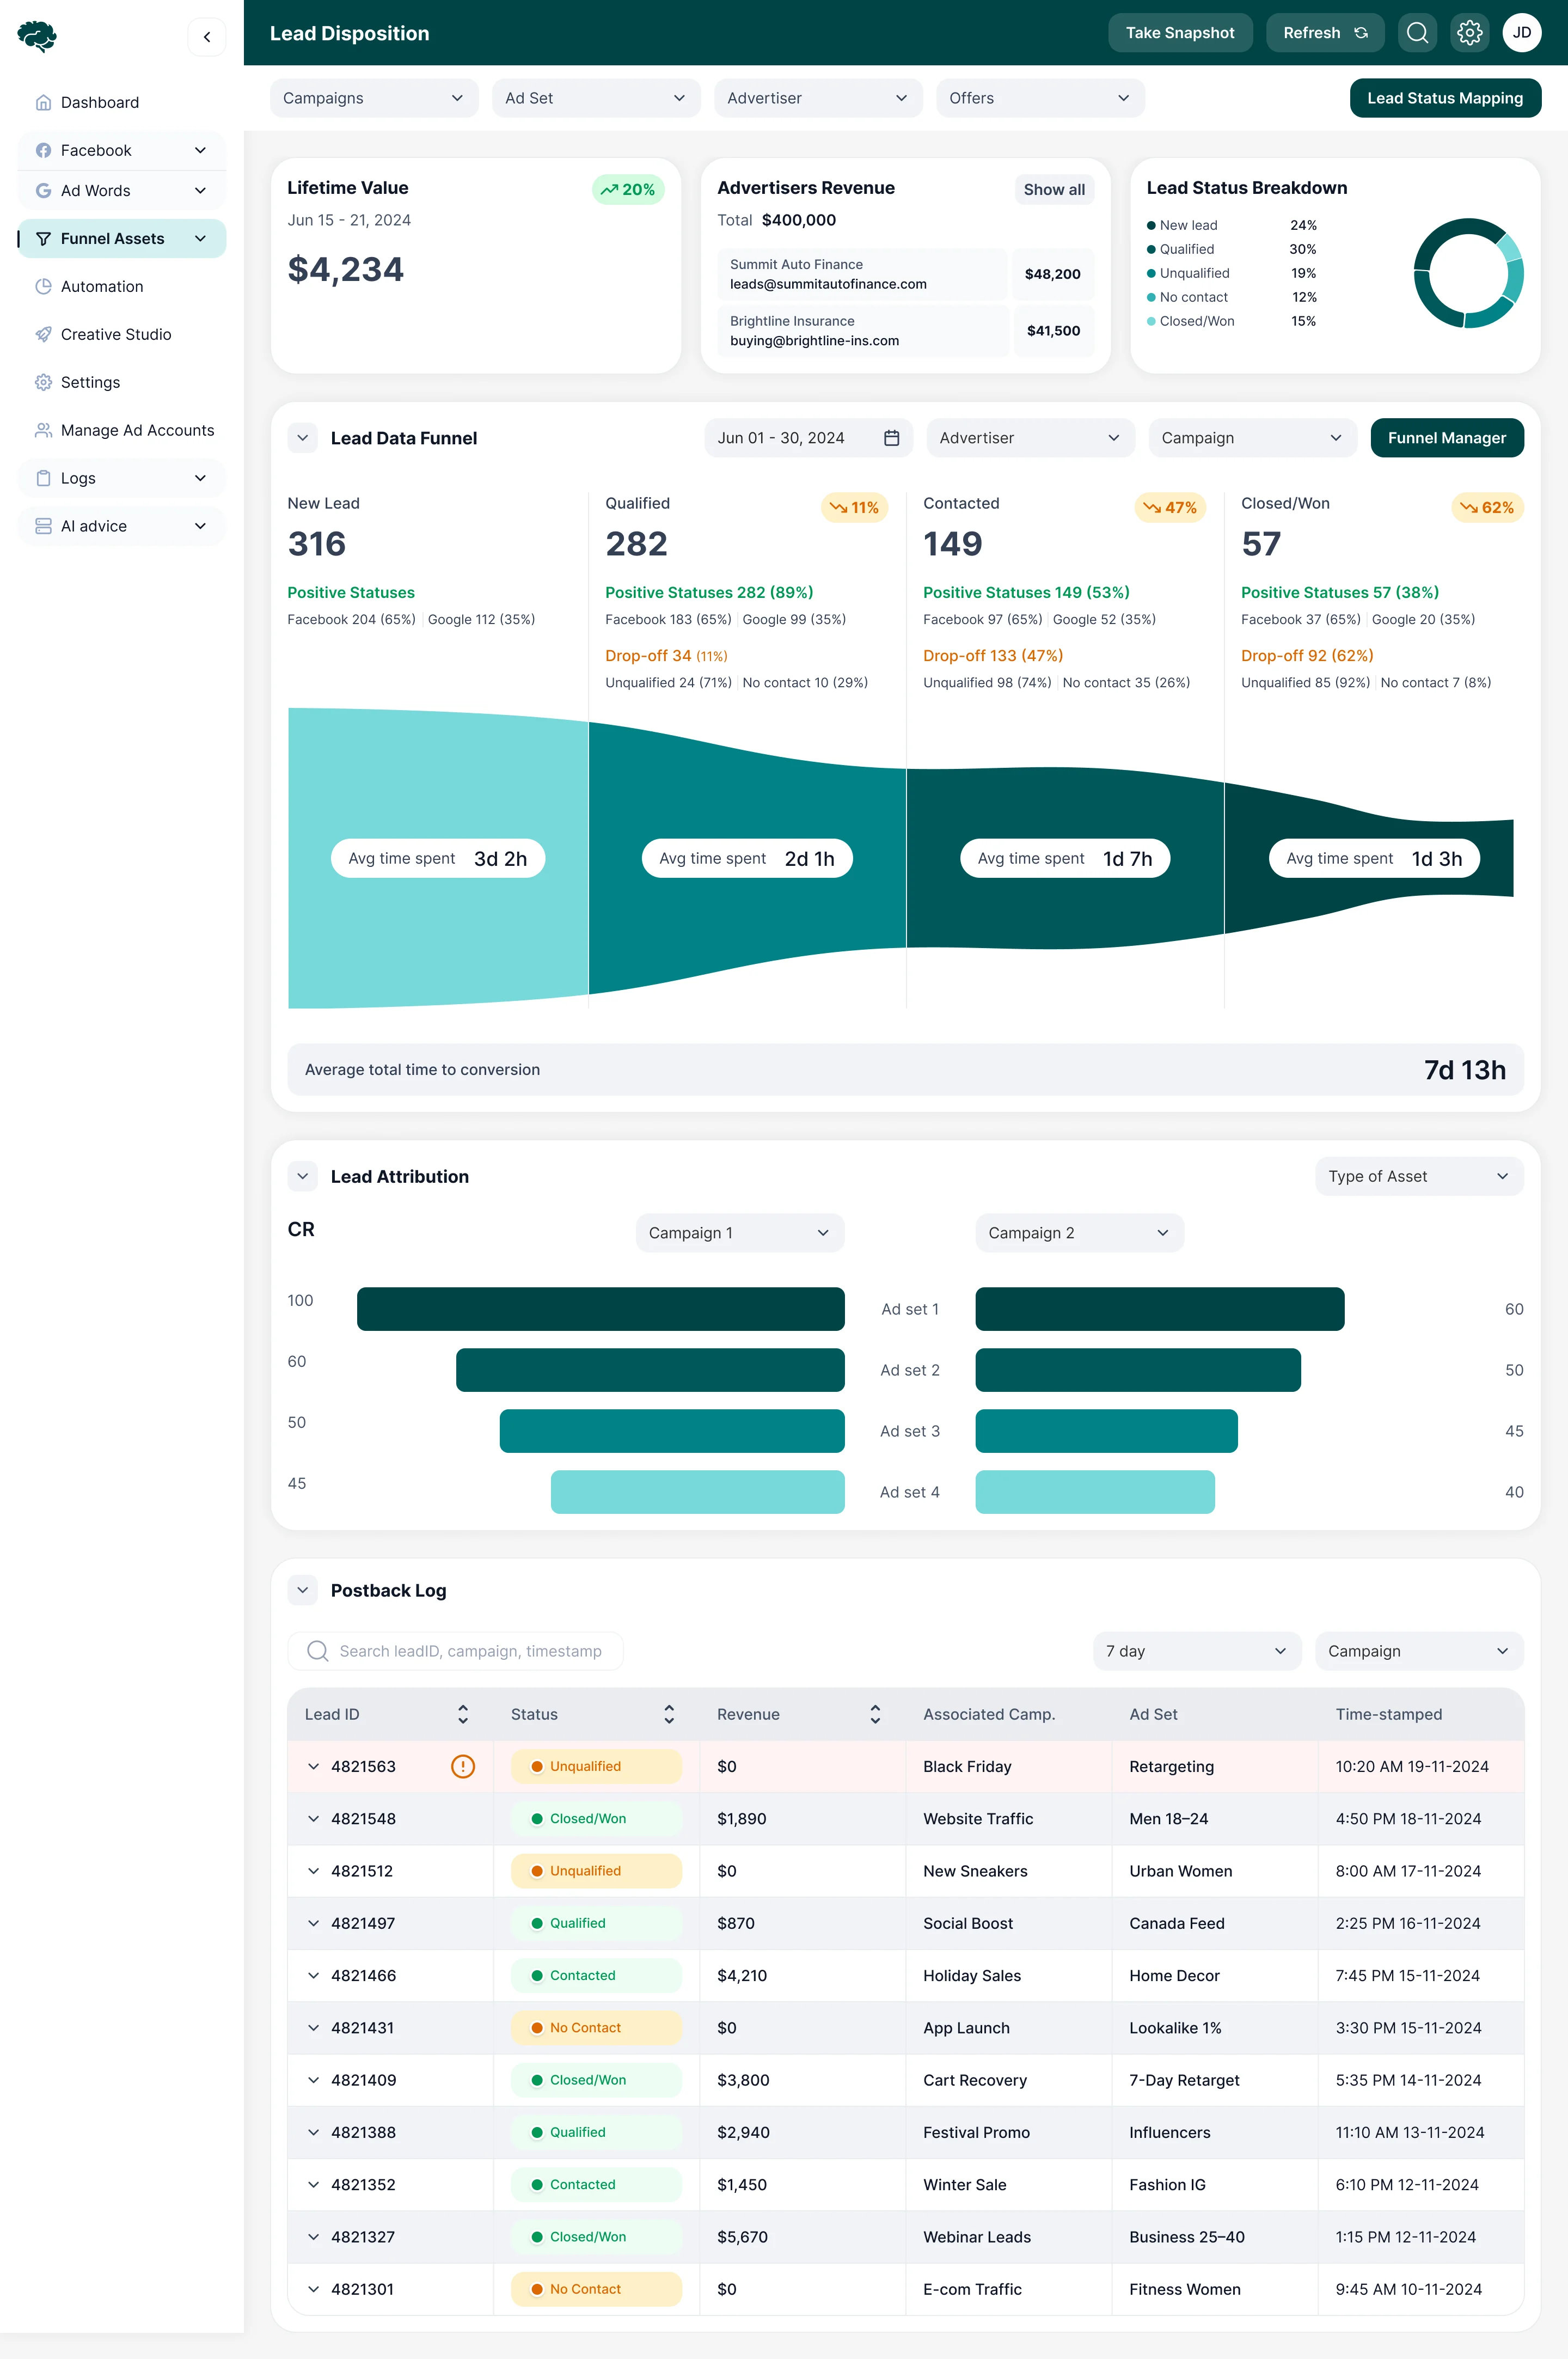
Task: Sort by Revenue column arrows
Action: coord(875,1714)
